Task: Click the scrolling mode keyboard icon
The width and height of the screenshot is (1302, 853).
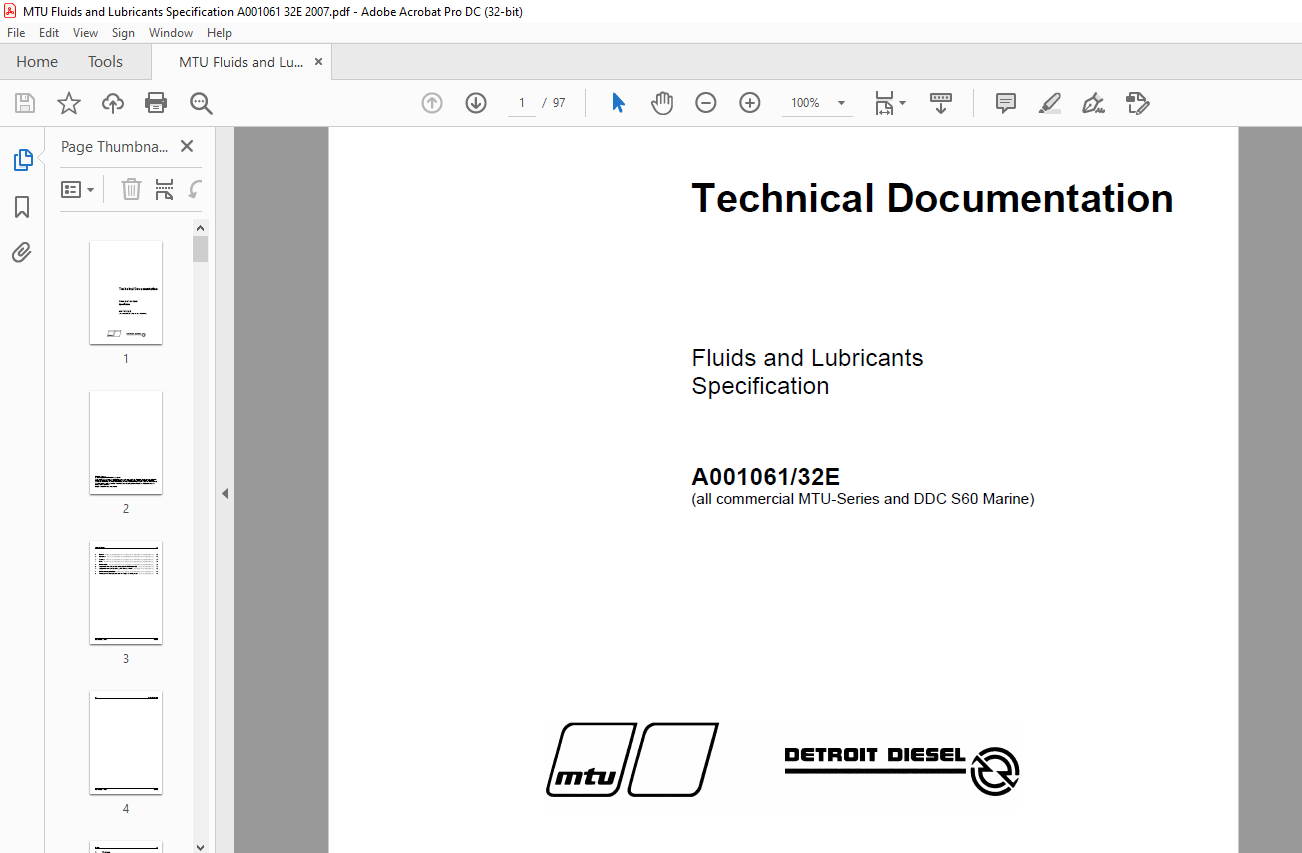Action: (941, 103)
